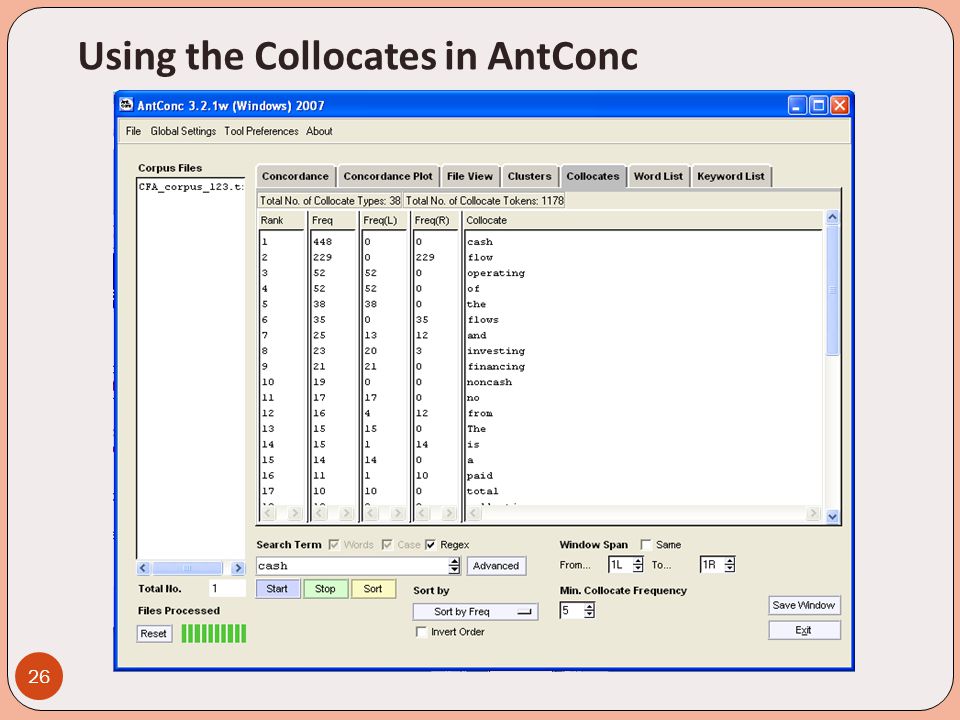Click the Advanced button

(x=496, y=566)
